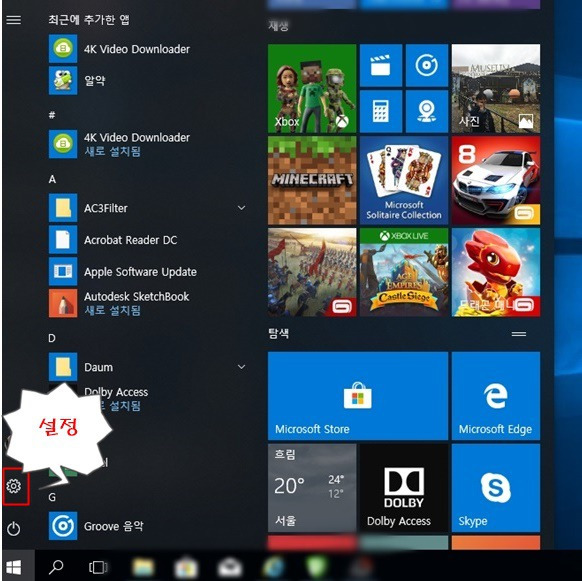Open the Microsoft Store tile

click(358, 396)
